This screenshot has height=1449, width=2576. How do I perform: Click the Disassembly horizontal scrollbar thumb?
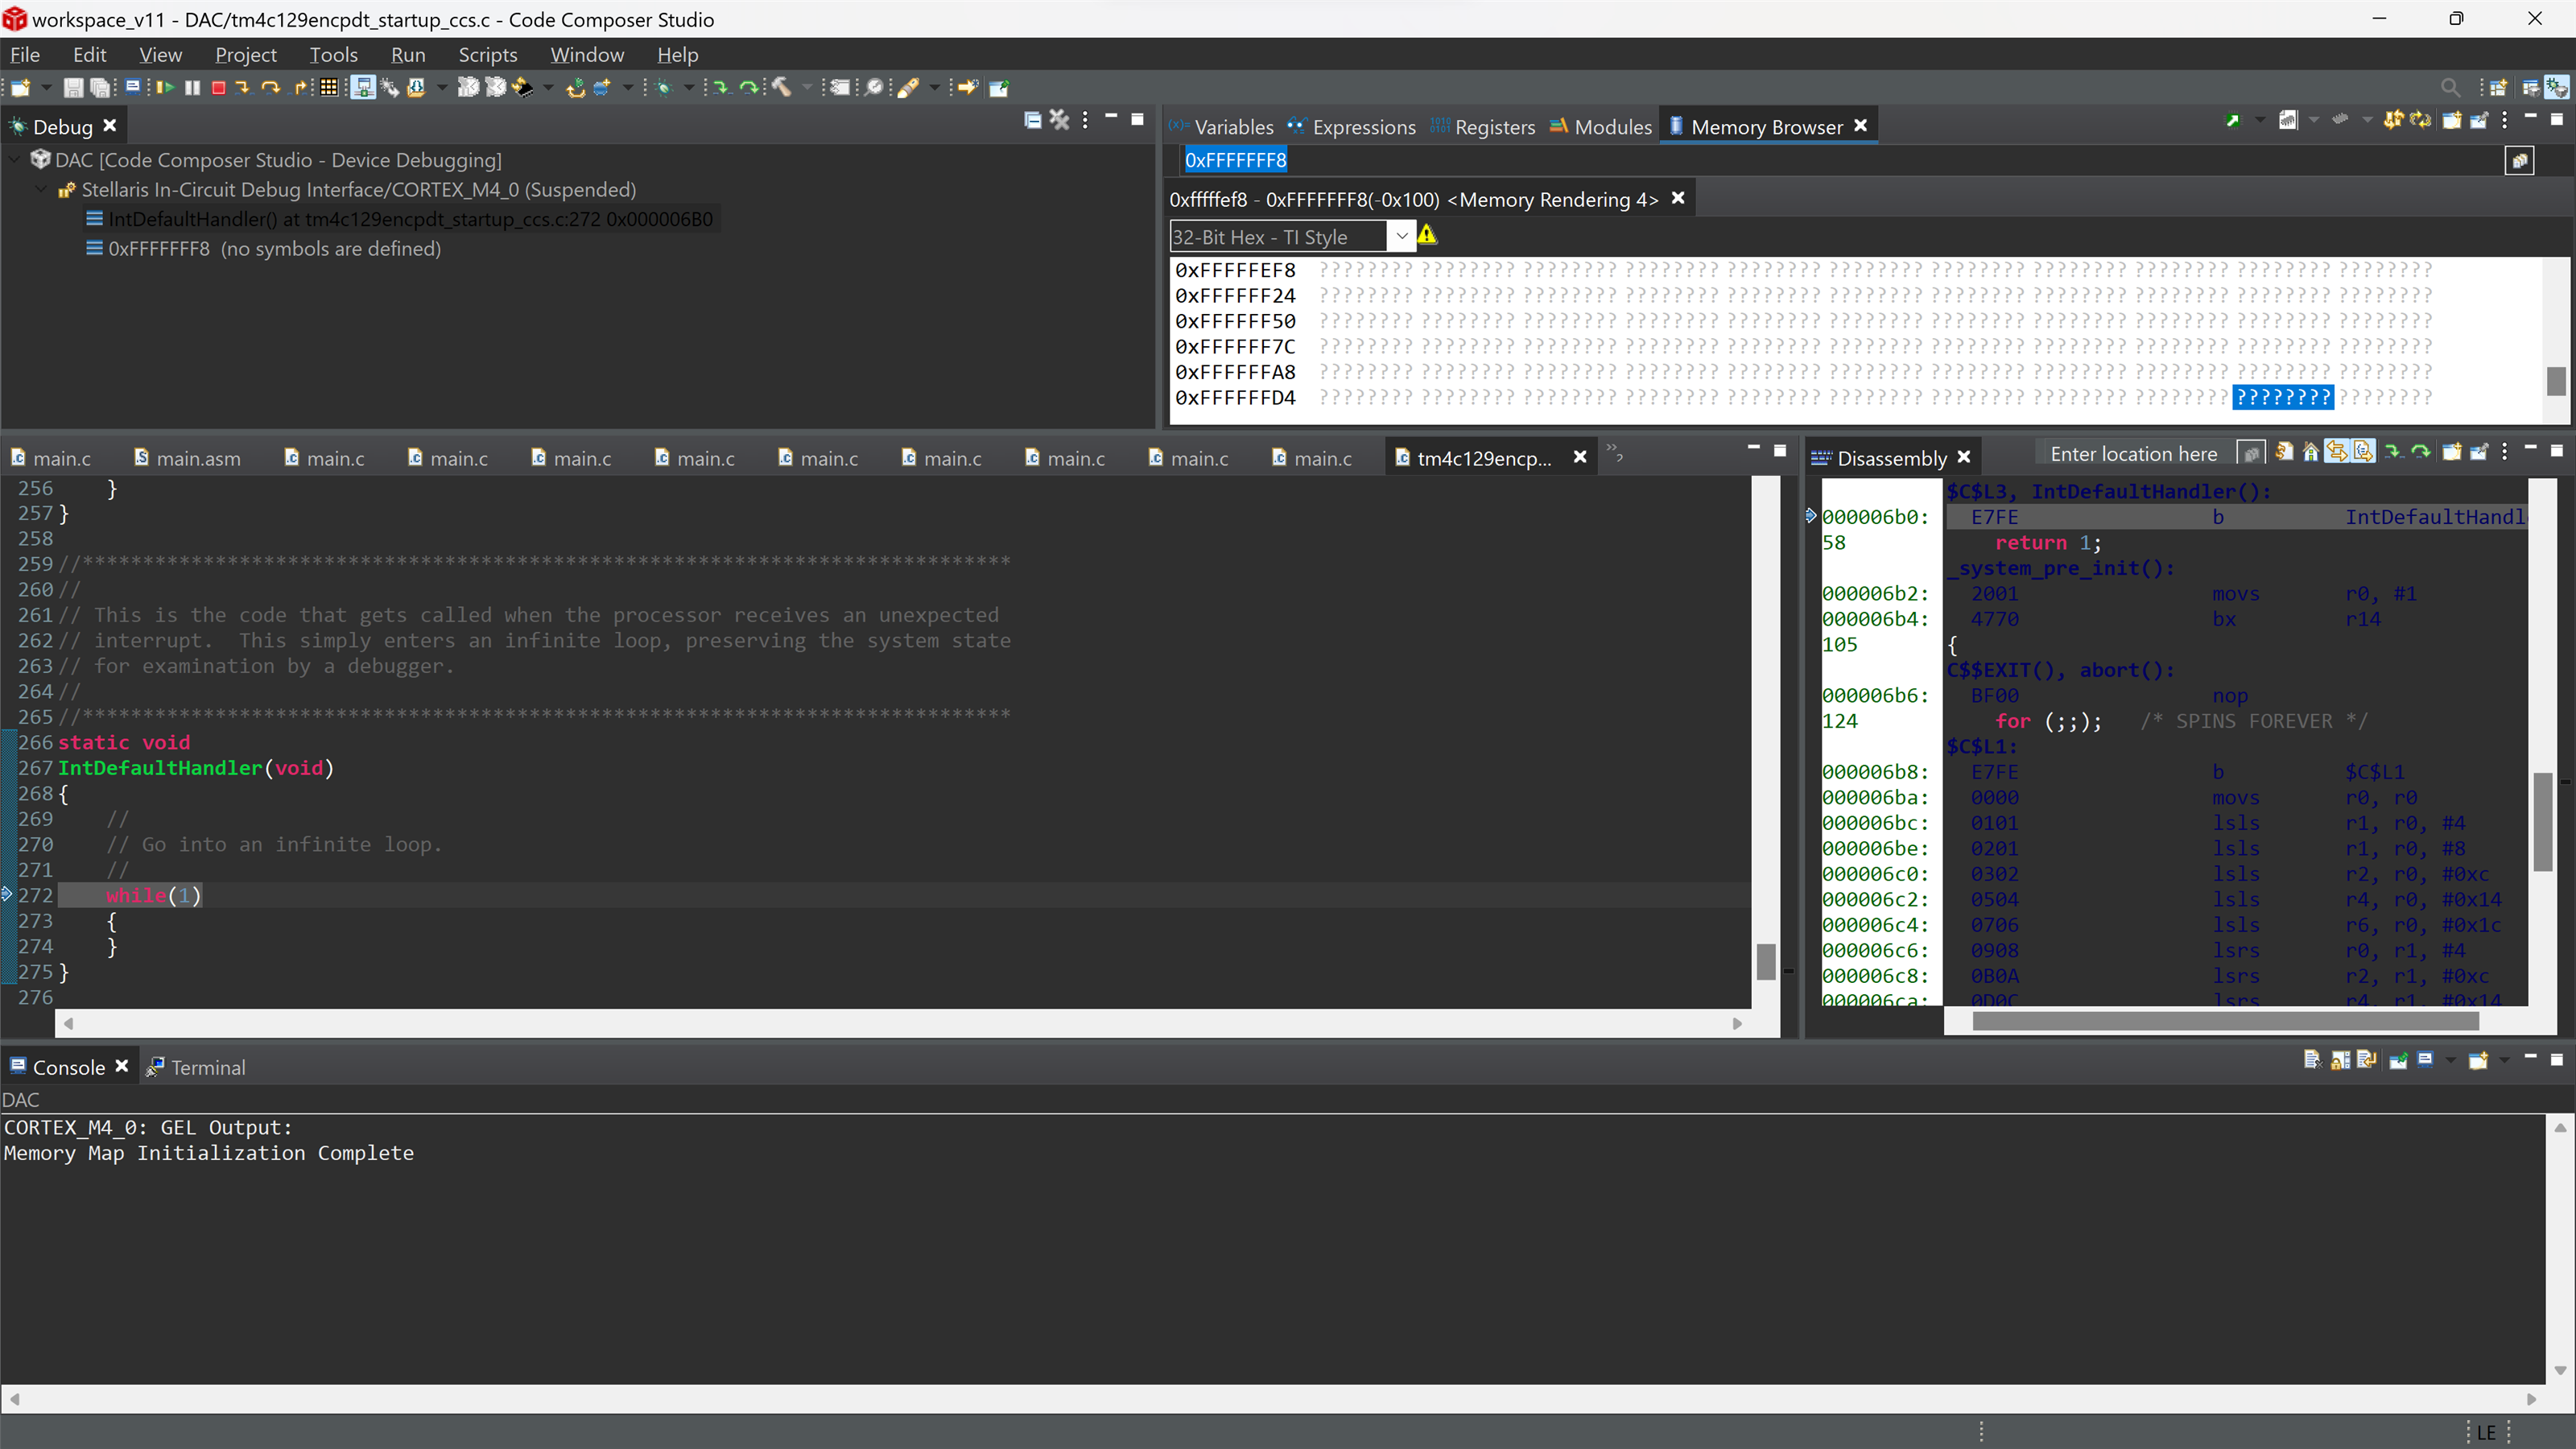pos(2225,1021)
